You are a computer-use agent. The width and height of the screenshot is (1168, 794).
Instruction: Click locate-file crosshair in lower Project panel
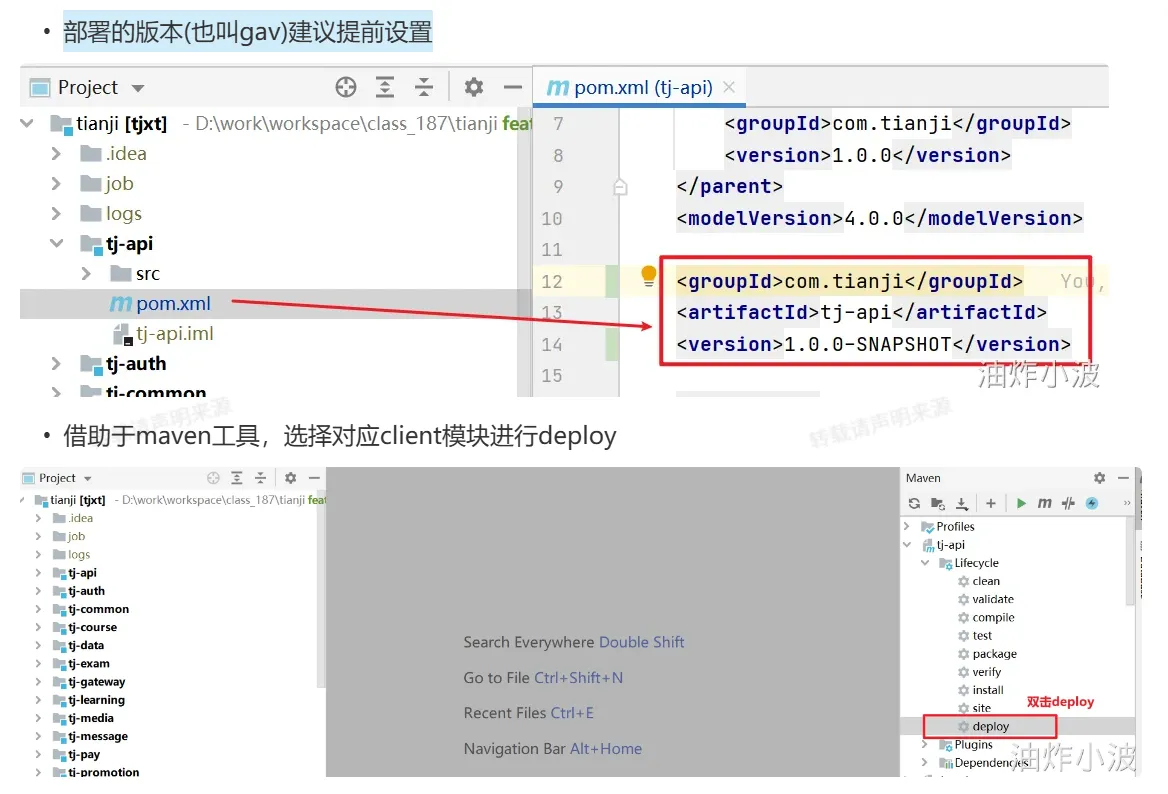click(x=213, y=477)
